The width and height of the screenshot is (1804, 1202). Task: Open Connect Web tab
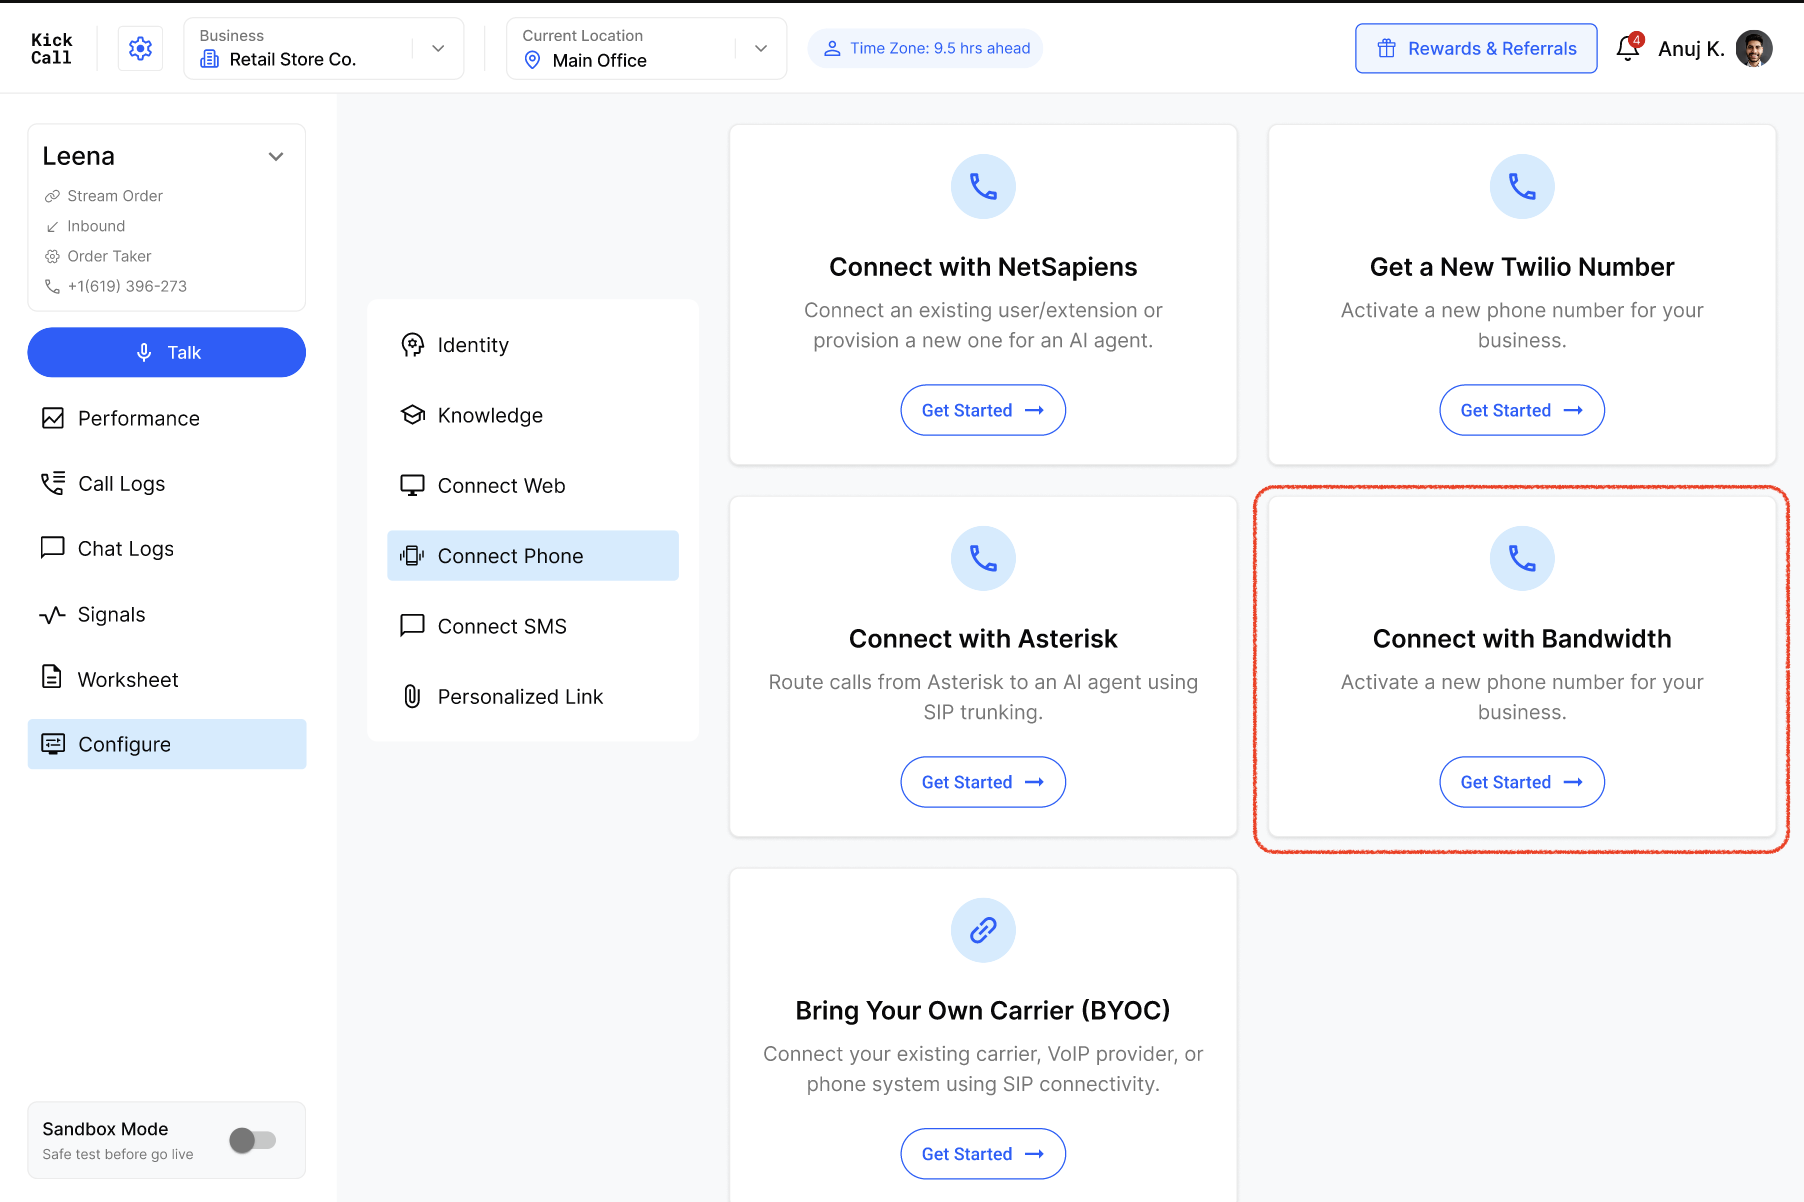click(x=533, y=485)
